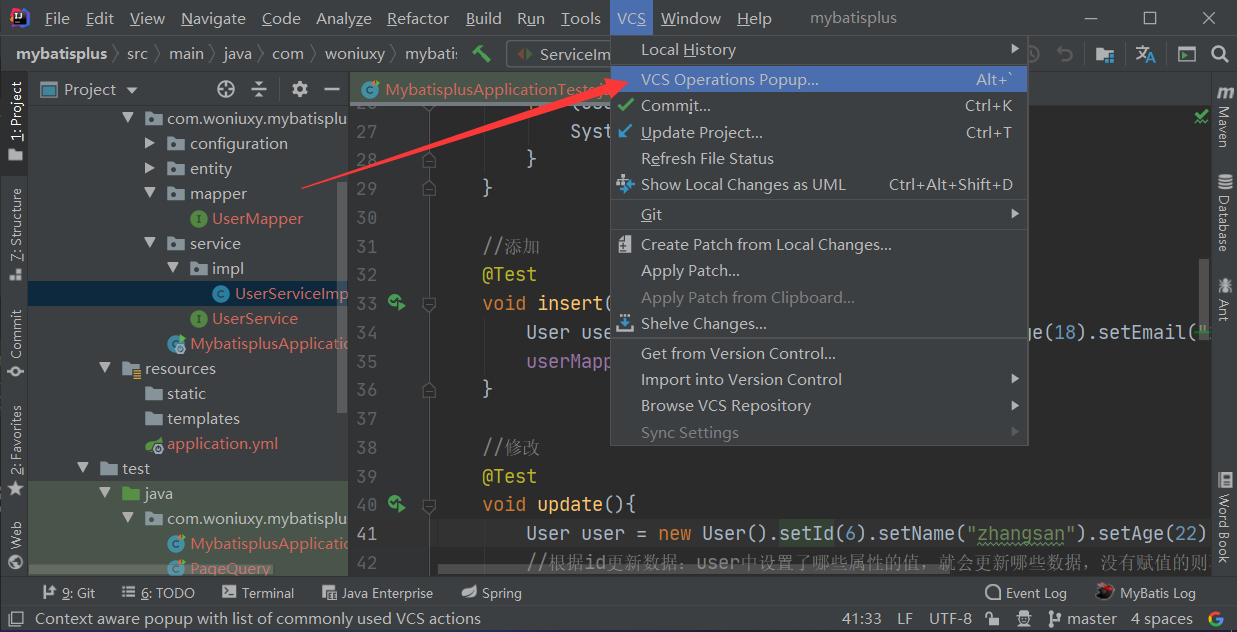Open the ServiceImpl run configuration dropdown
This screenshot has height=632, width=1237.
pos(560,54)
